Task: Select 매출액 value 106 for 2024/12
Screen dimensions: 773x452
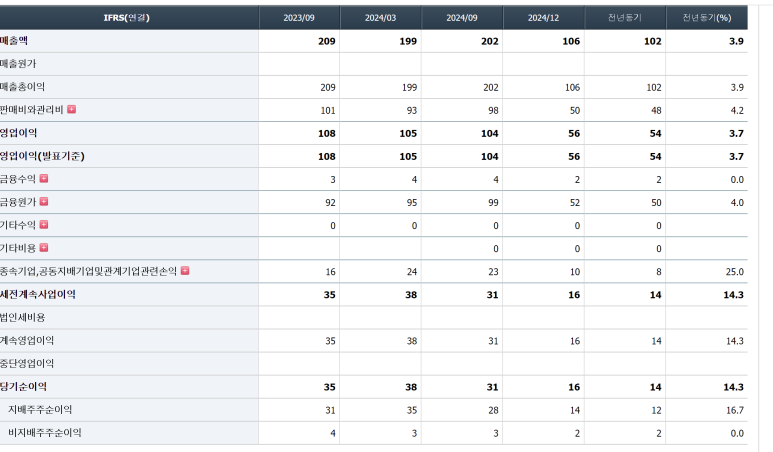Action: 571,41
